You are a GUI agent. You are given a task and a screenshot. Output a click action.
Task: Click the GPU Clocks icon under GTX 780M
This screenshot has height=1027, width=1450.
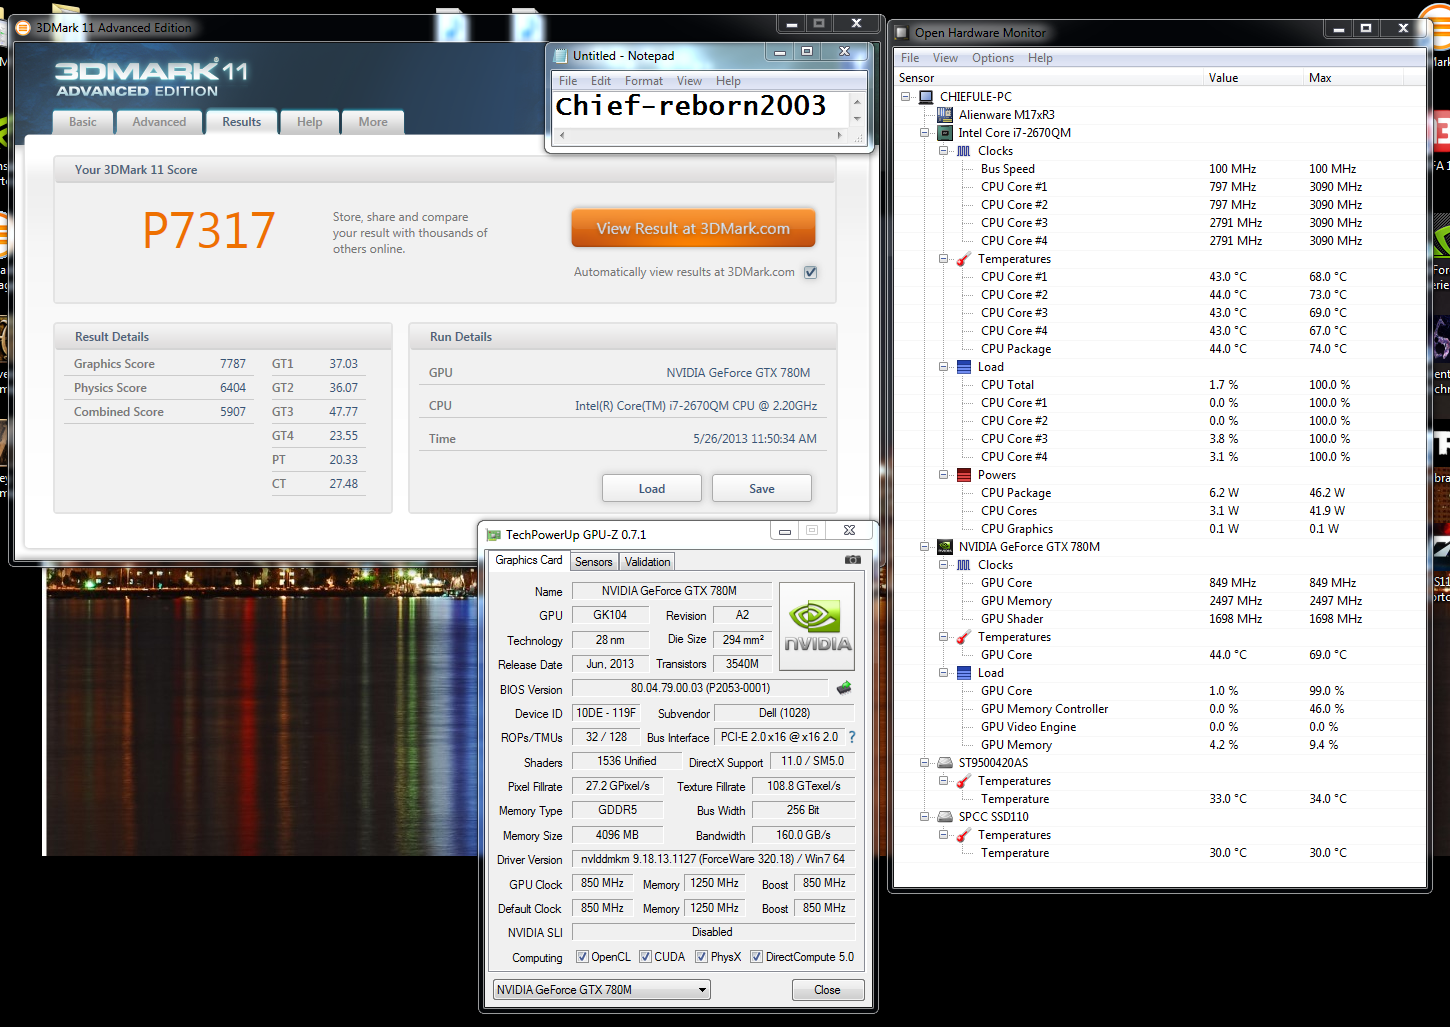(964, 565)
